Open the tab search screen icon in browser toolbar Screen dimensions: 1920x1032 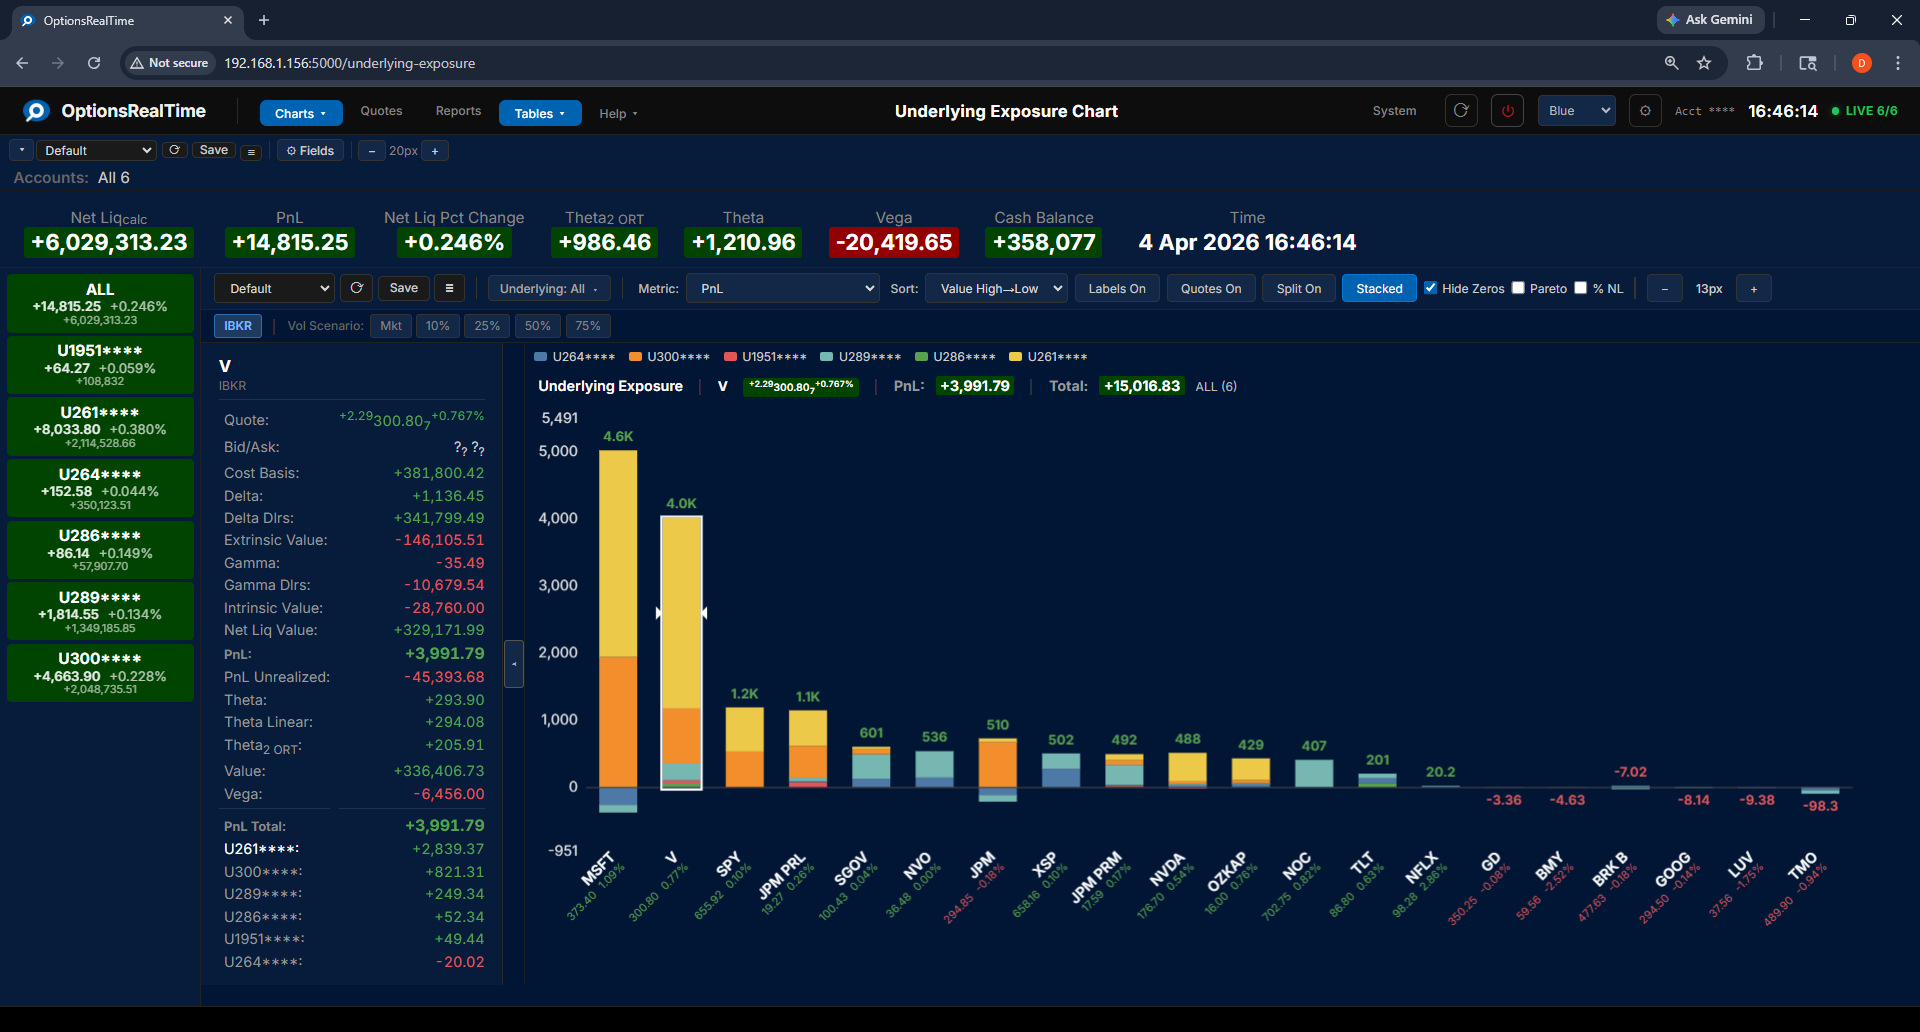point(1808,63)
